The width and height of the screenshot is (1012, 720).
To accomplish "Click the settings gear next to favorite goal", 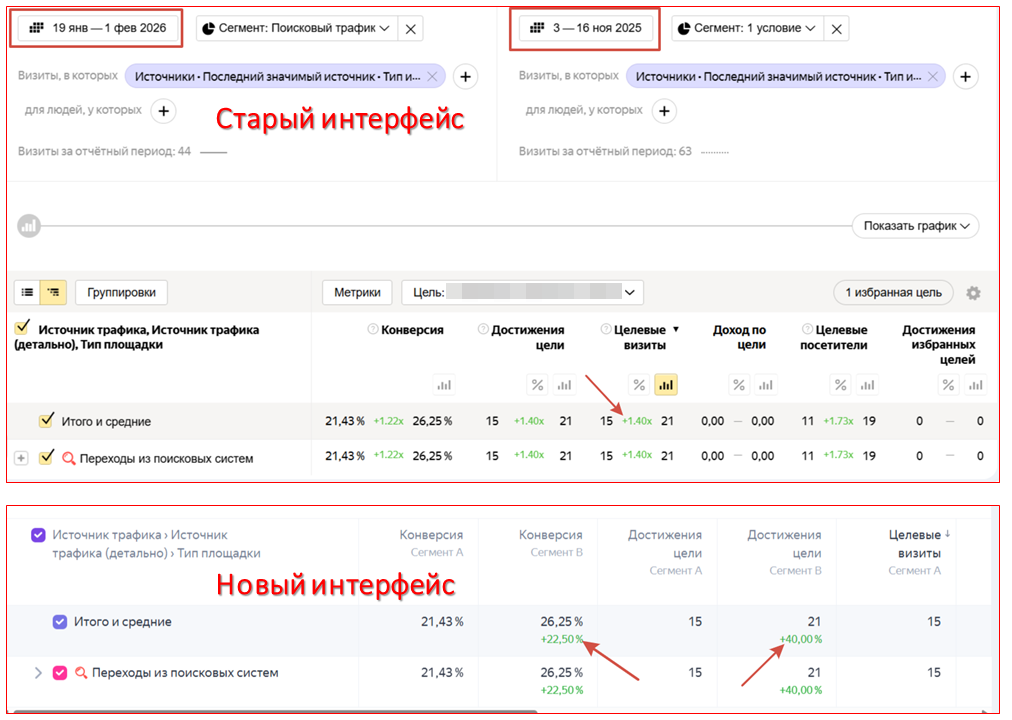I will pos(972,293).
